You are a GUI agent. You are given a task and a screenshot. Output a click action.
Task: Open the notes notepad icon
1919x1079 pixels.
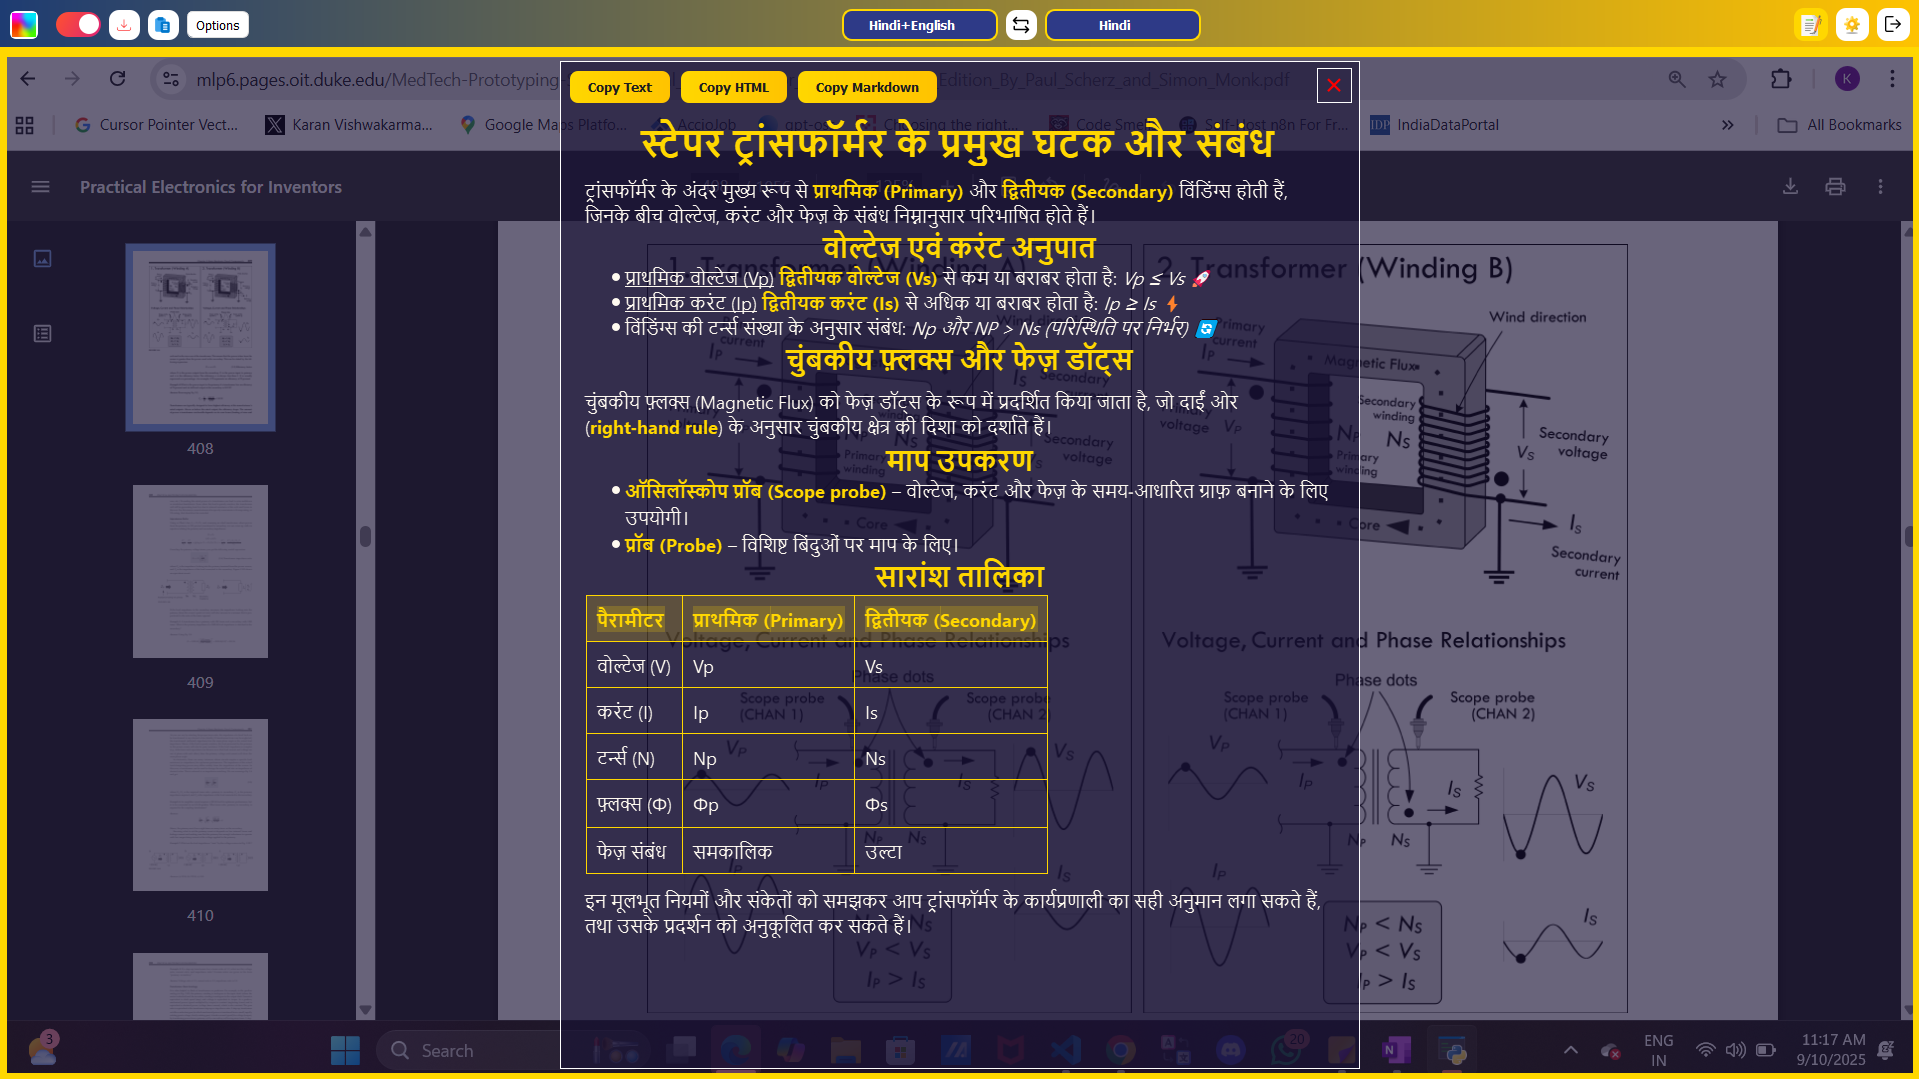coord(1811,25)
